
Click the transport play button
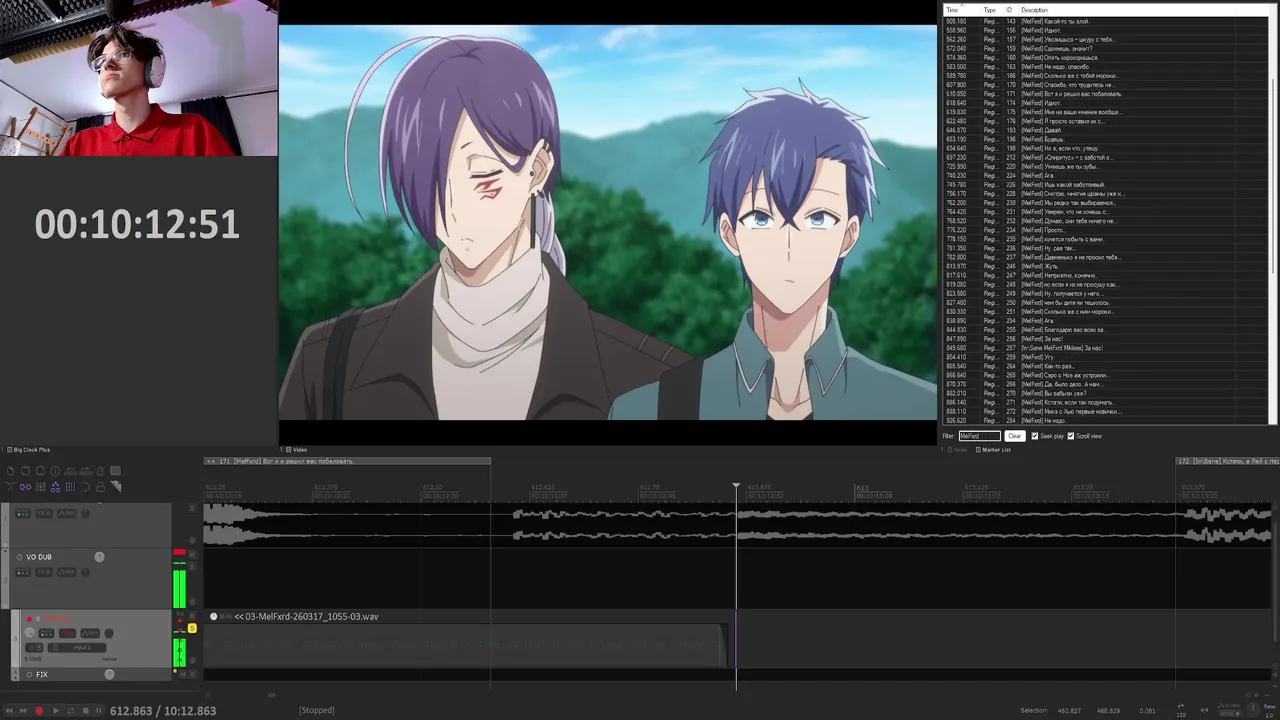[x=55, y=711]
